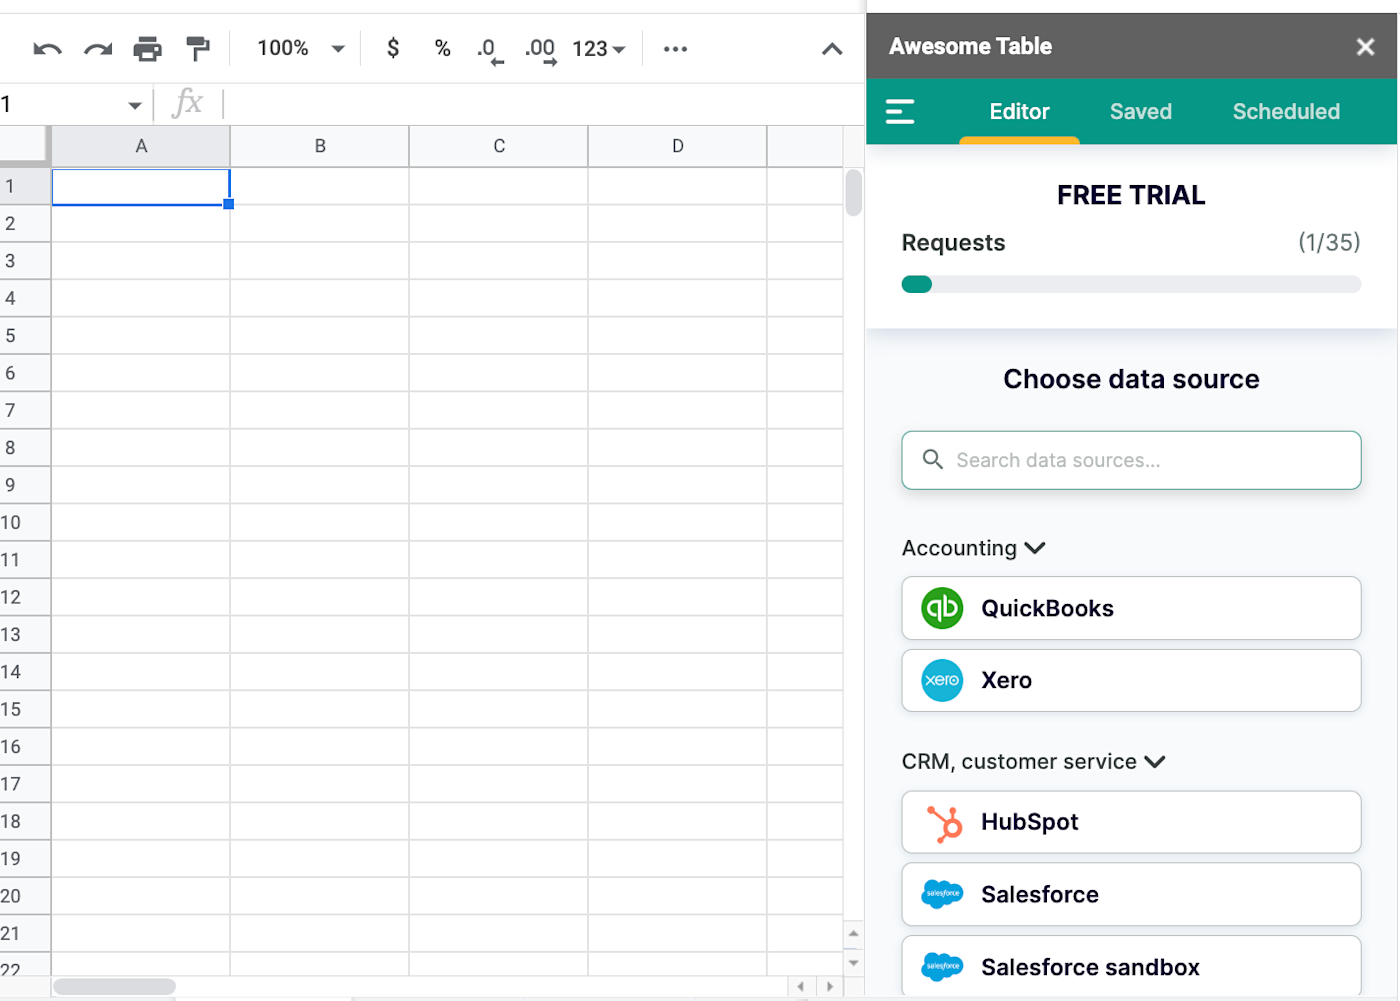
Task: Click the Redo arrow icon
Action: (x=97, y=49)
